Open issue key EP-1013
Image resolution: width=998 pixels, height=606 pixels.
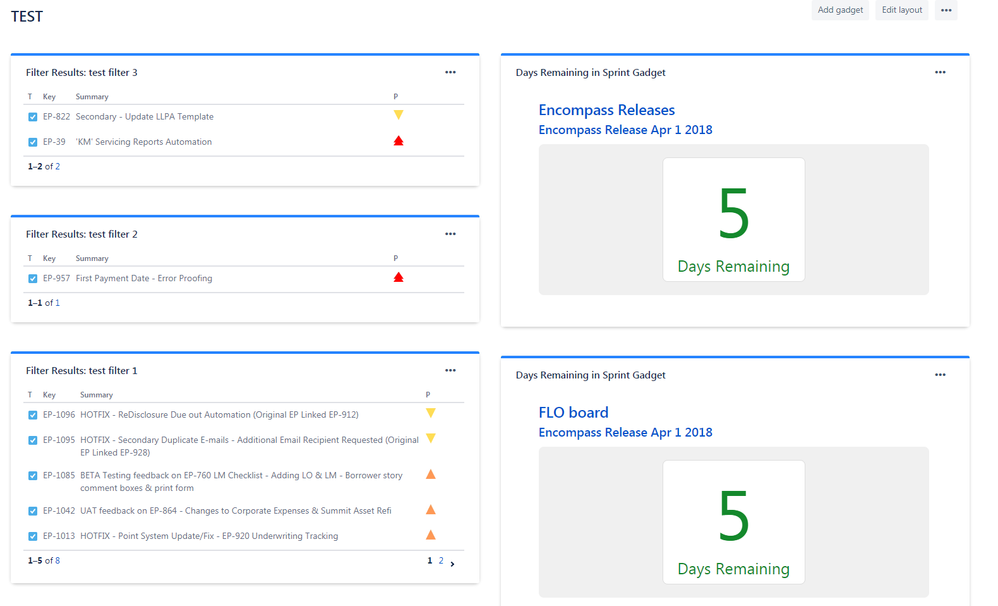coord(59,536)
